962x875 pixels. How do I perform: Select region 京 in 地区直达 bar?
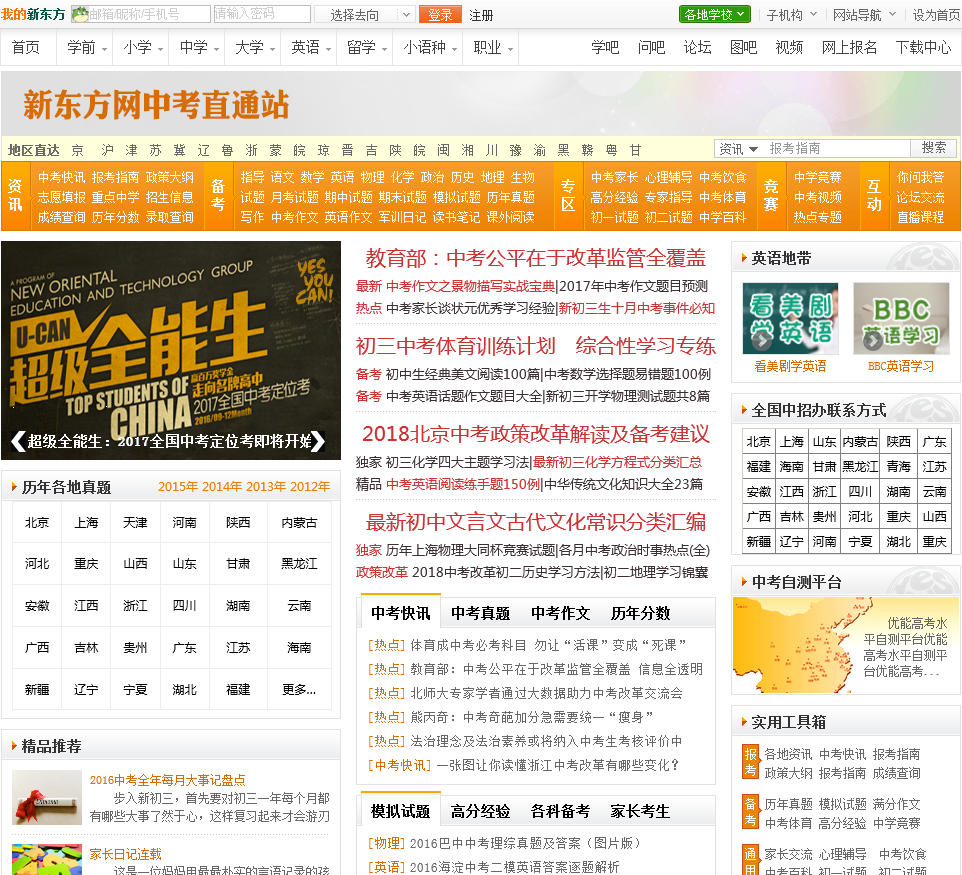pos(77,150)
